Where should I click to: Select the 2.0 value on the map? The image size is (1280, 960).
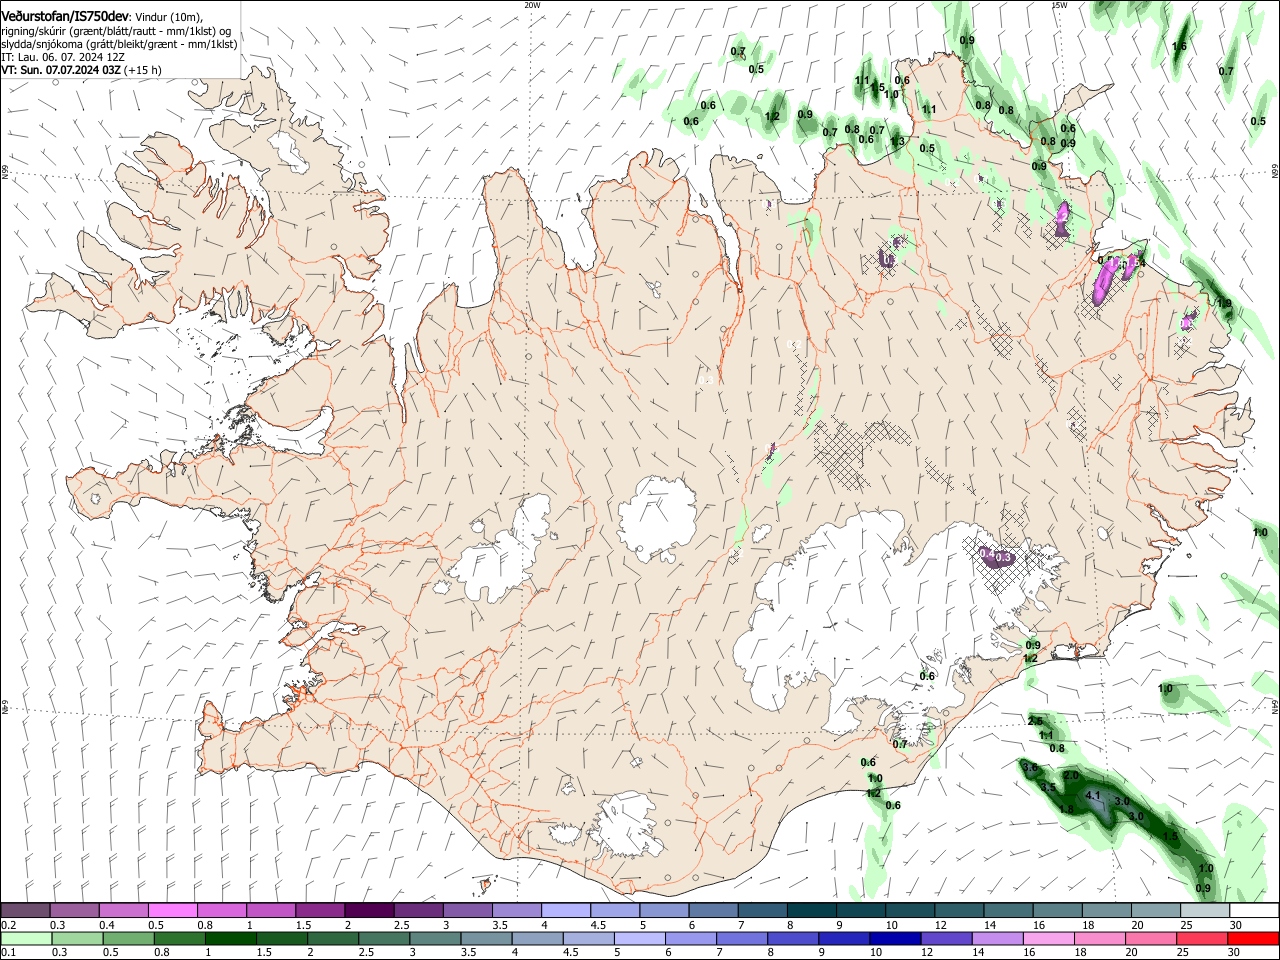coord(1070,776)
